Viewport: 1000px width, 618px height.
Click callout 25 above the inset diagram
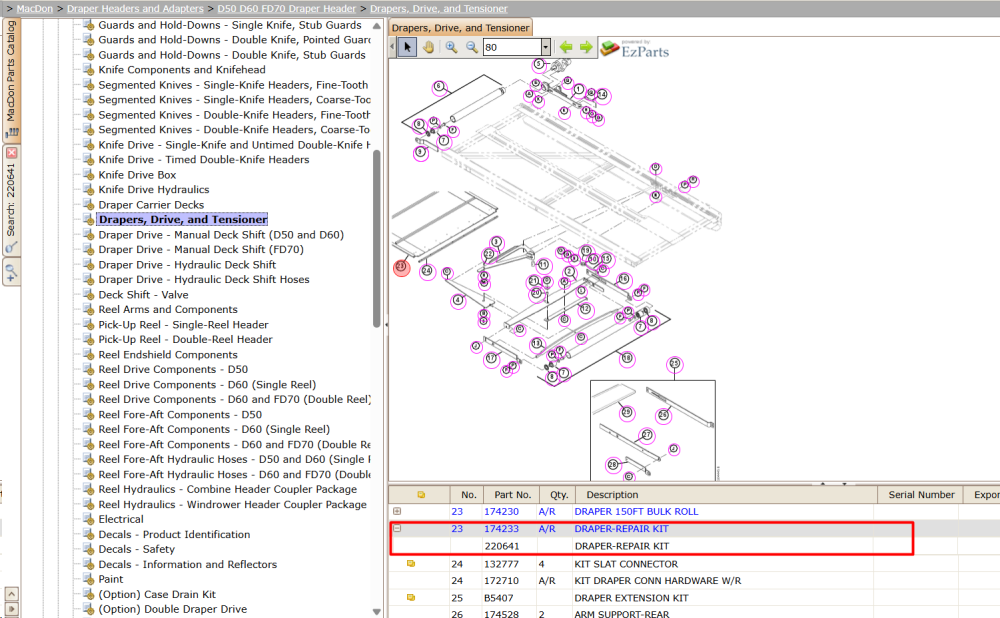click(x=674, y=364)
